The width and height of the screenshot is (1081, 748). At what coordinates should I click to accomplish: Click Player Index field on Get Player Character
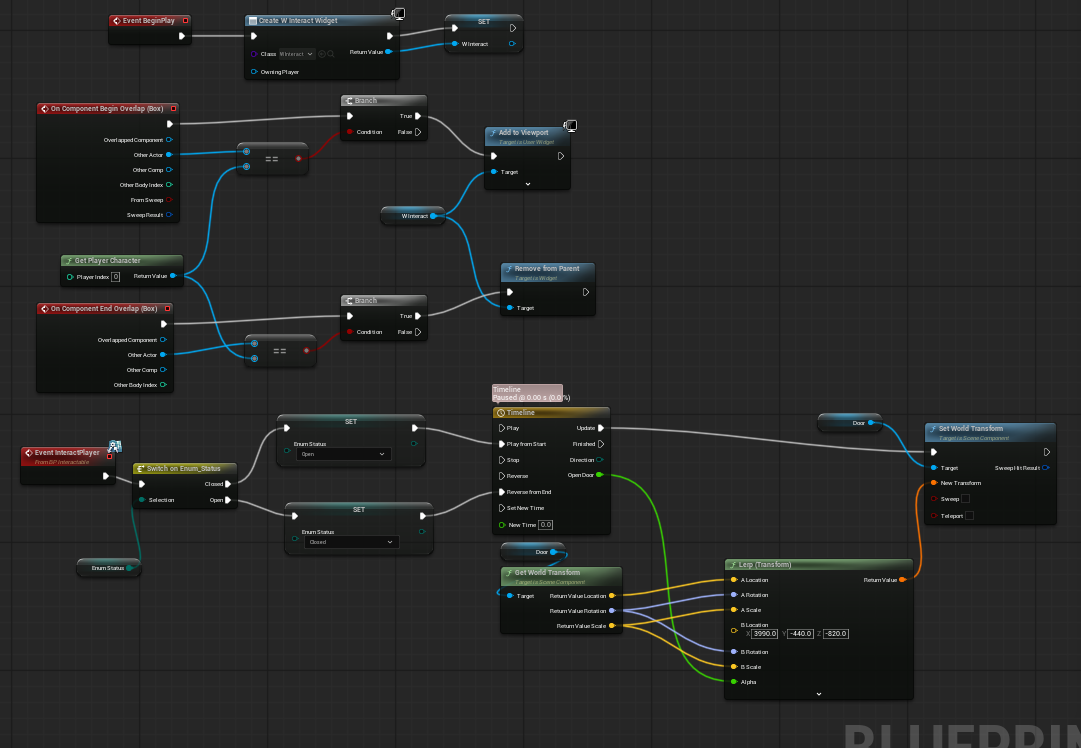click(x=115, y=277)
